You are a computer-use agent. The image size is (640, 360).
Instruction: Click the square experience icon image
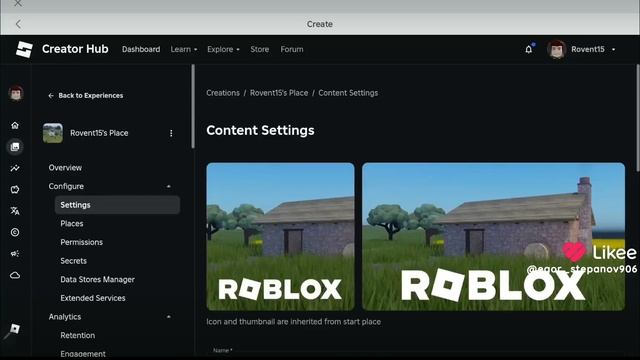280,237
